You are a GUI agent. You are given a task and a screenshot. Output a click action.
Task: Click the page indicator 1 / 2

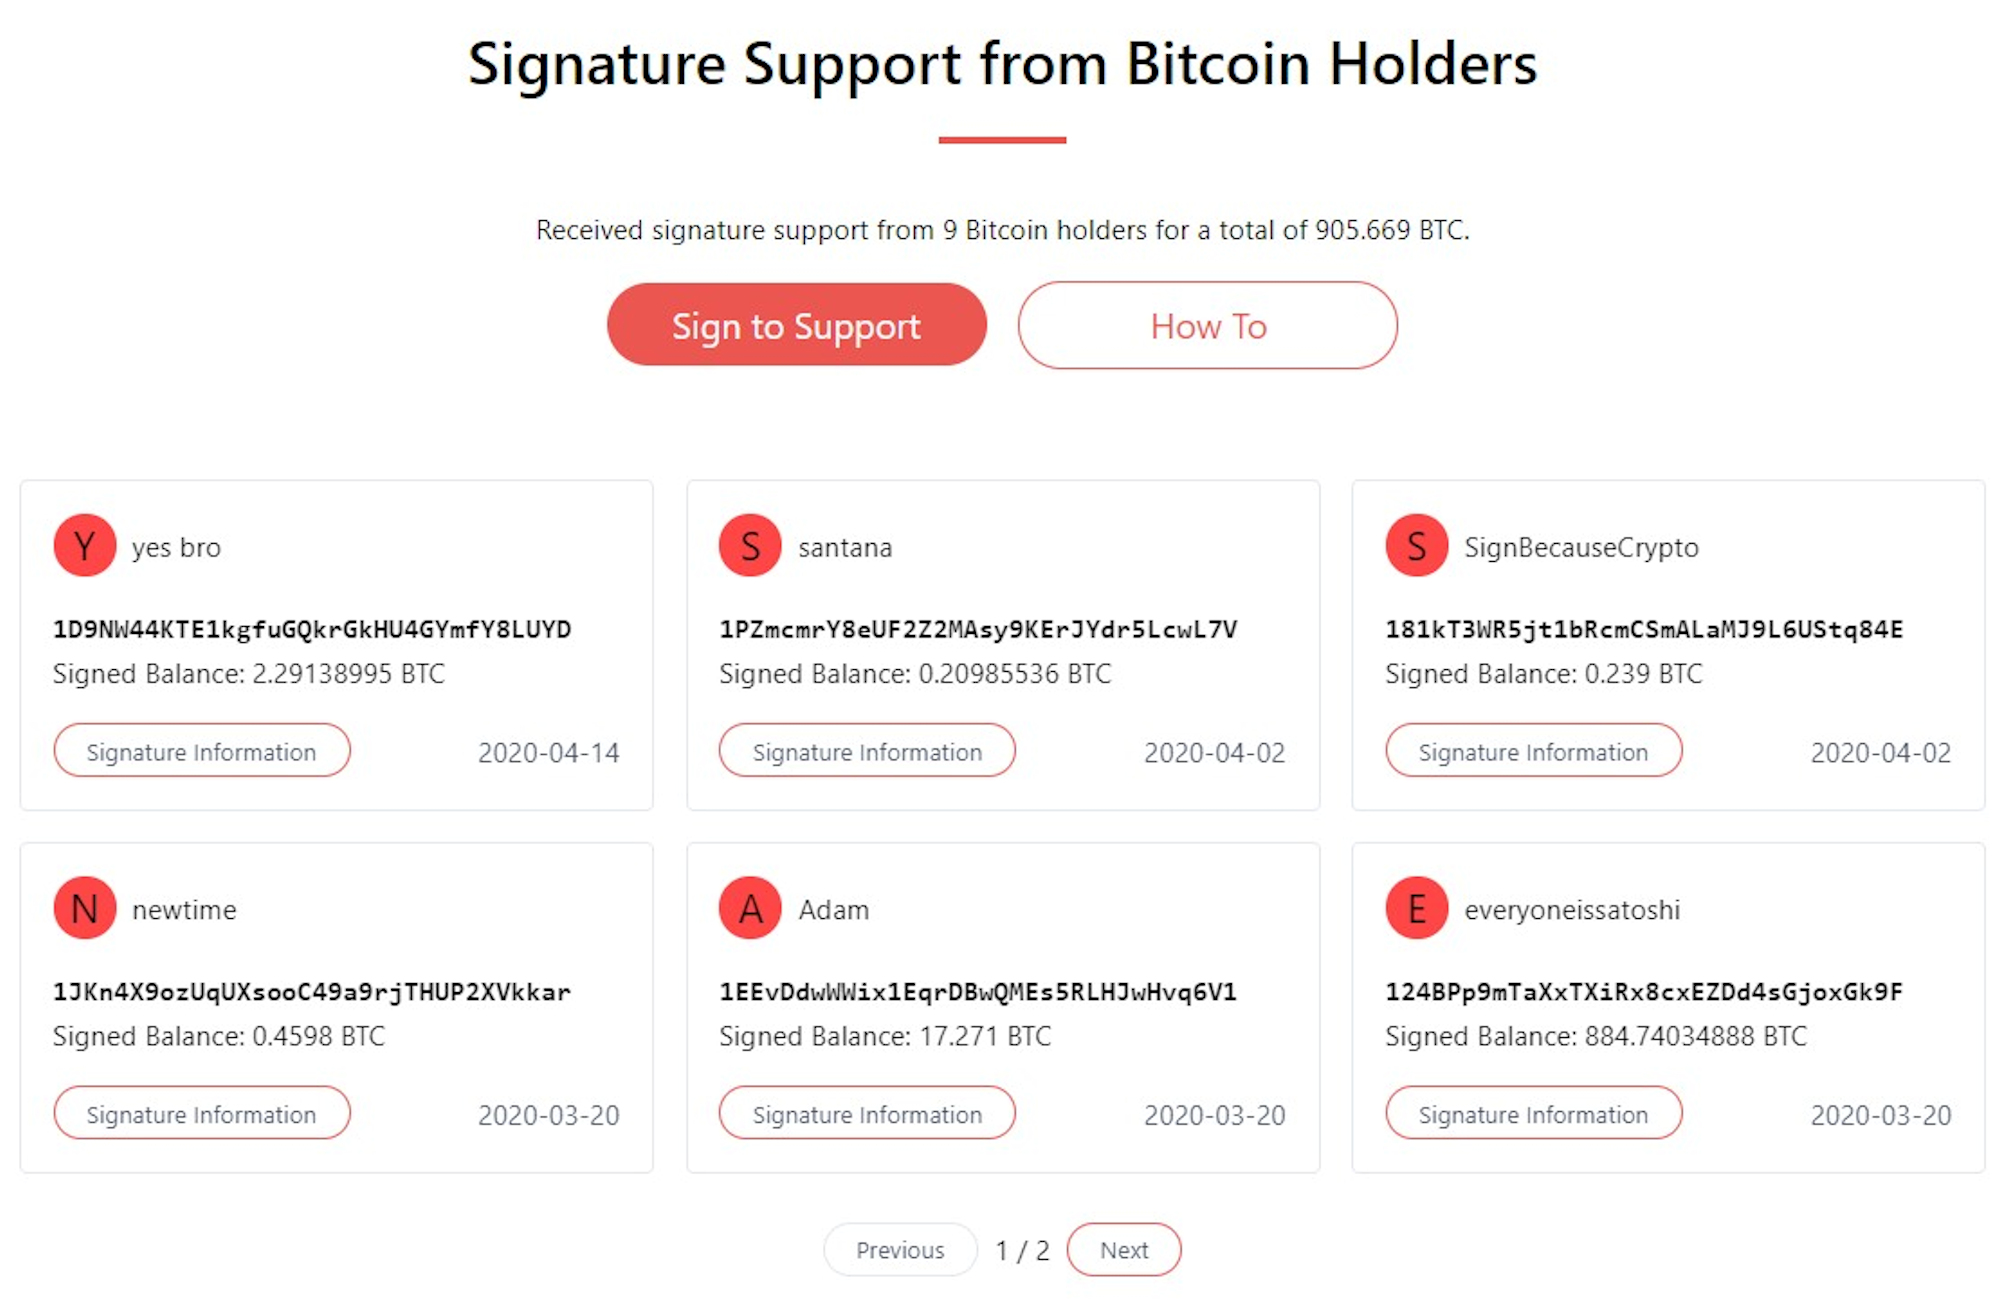pyautogui.click(x=1022, y=1251)
